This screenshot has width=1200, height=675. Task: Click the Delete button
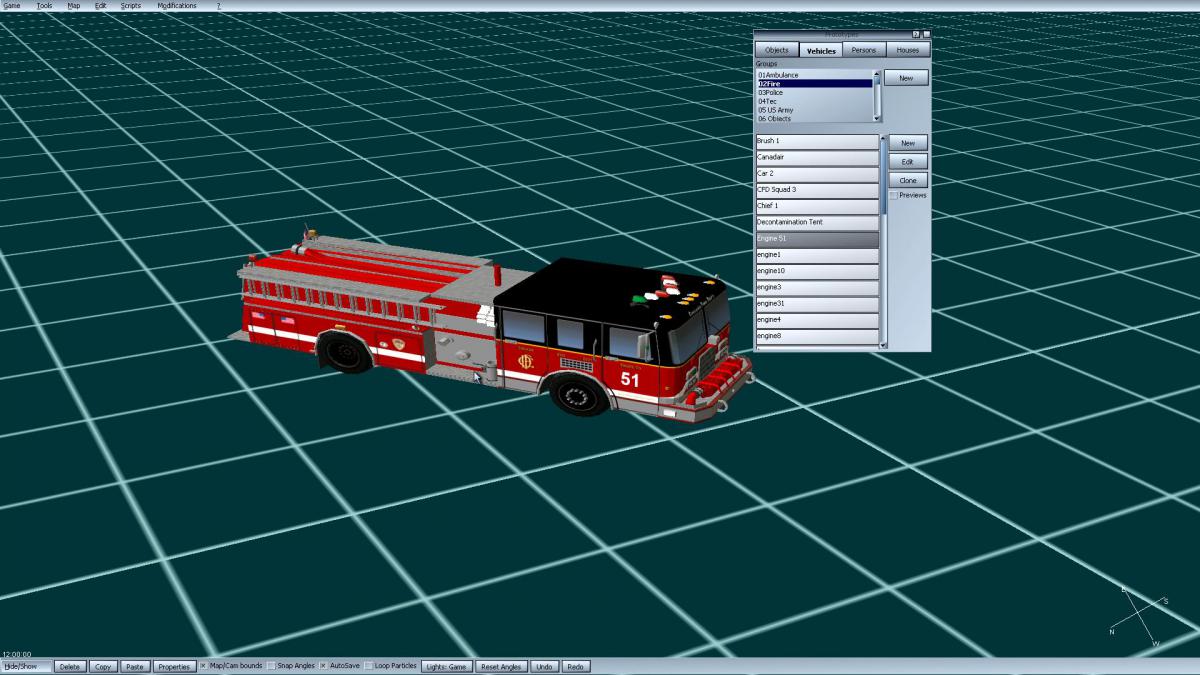(x=70, y=666)
